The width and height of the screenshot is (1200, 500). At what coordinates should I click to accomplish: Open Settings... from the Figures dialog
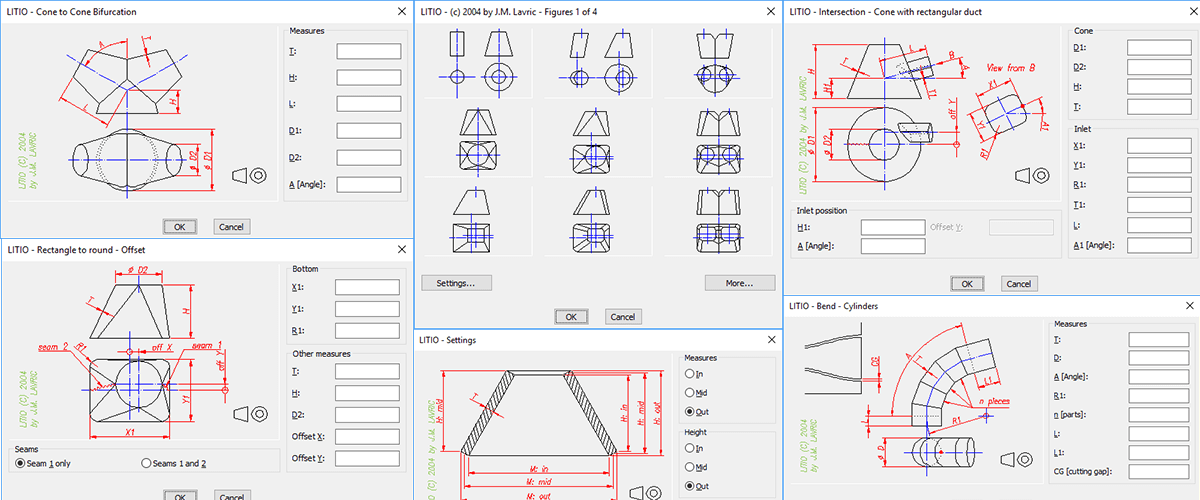(x=456, y=283)
